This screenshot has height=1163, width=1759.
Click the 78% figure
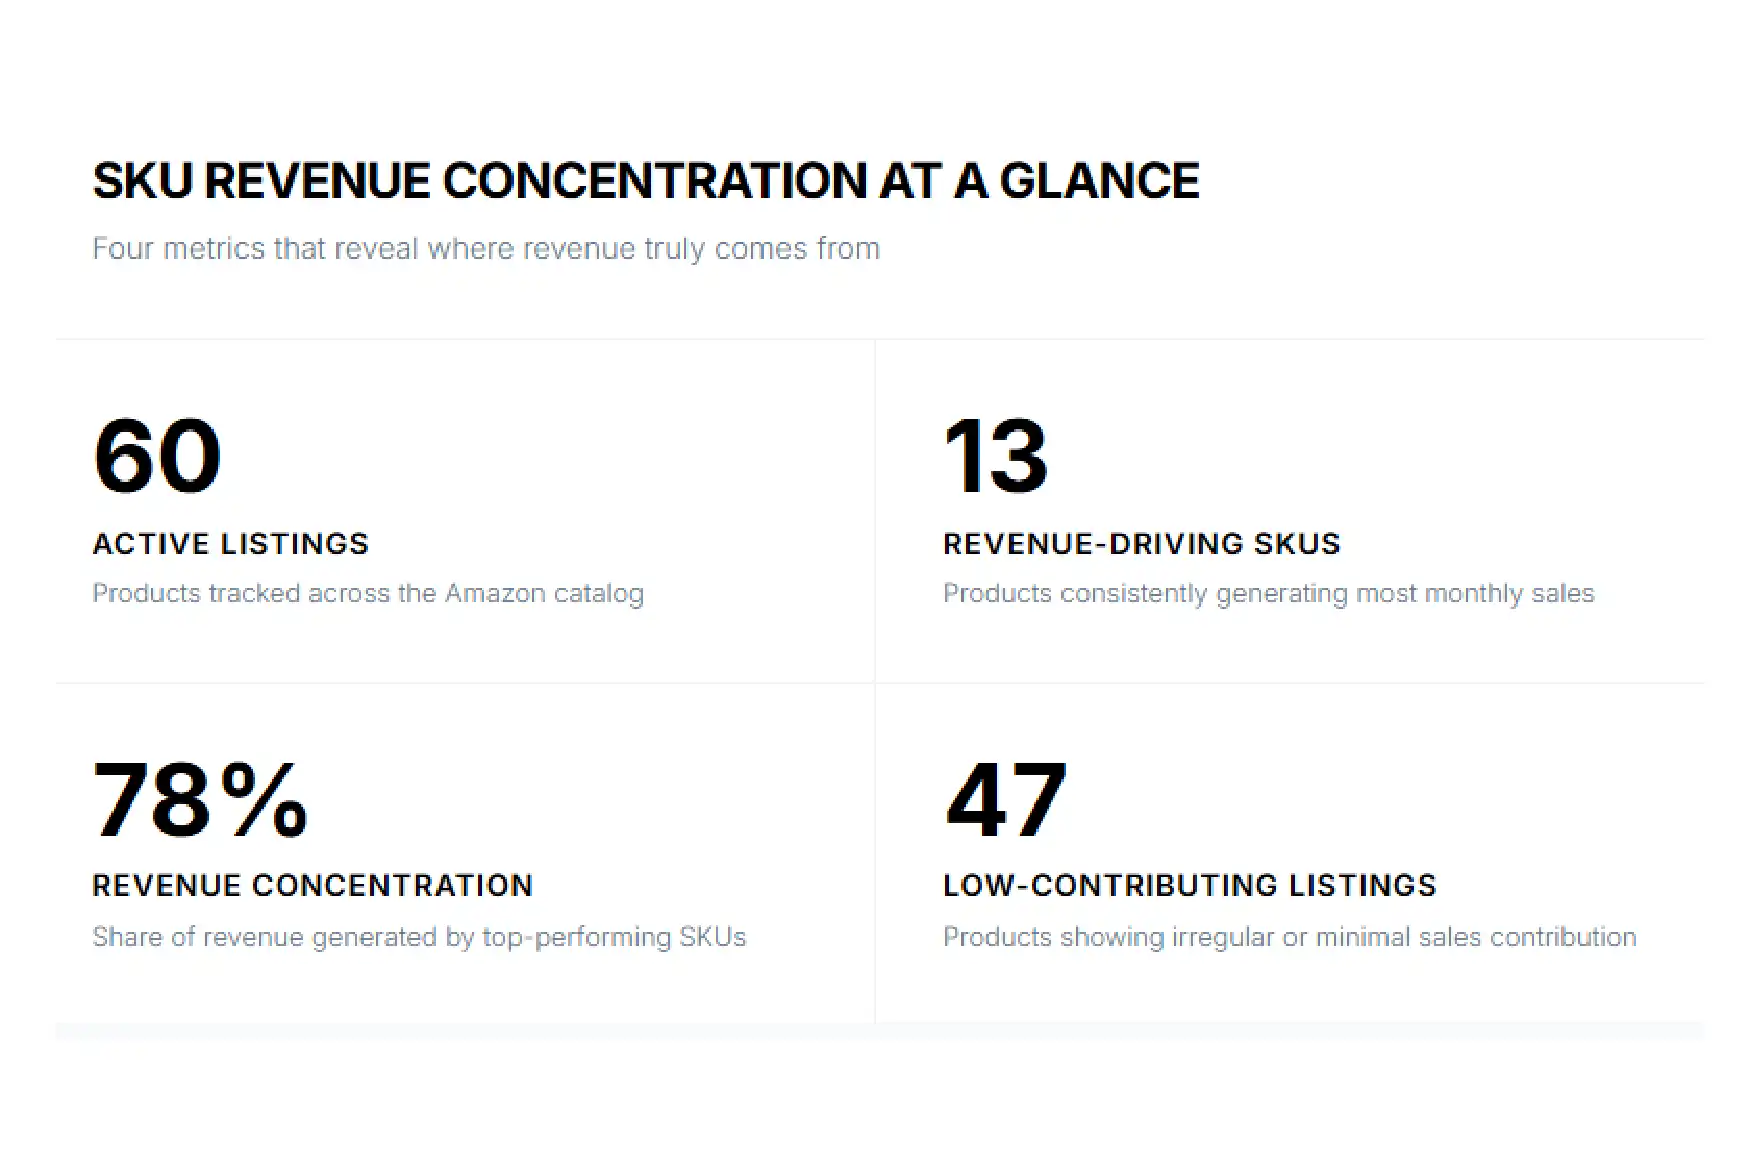coord(201,799)
